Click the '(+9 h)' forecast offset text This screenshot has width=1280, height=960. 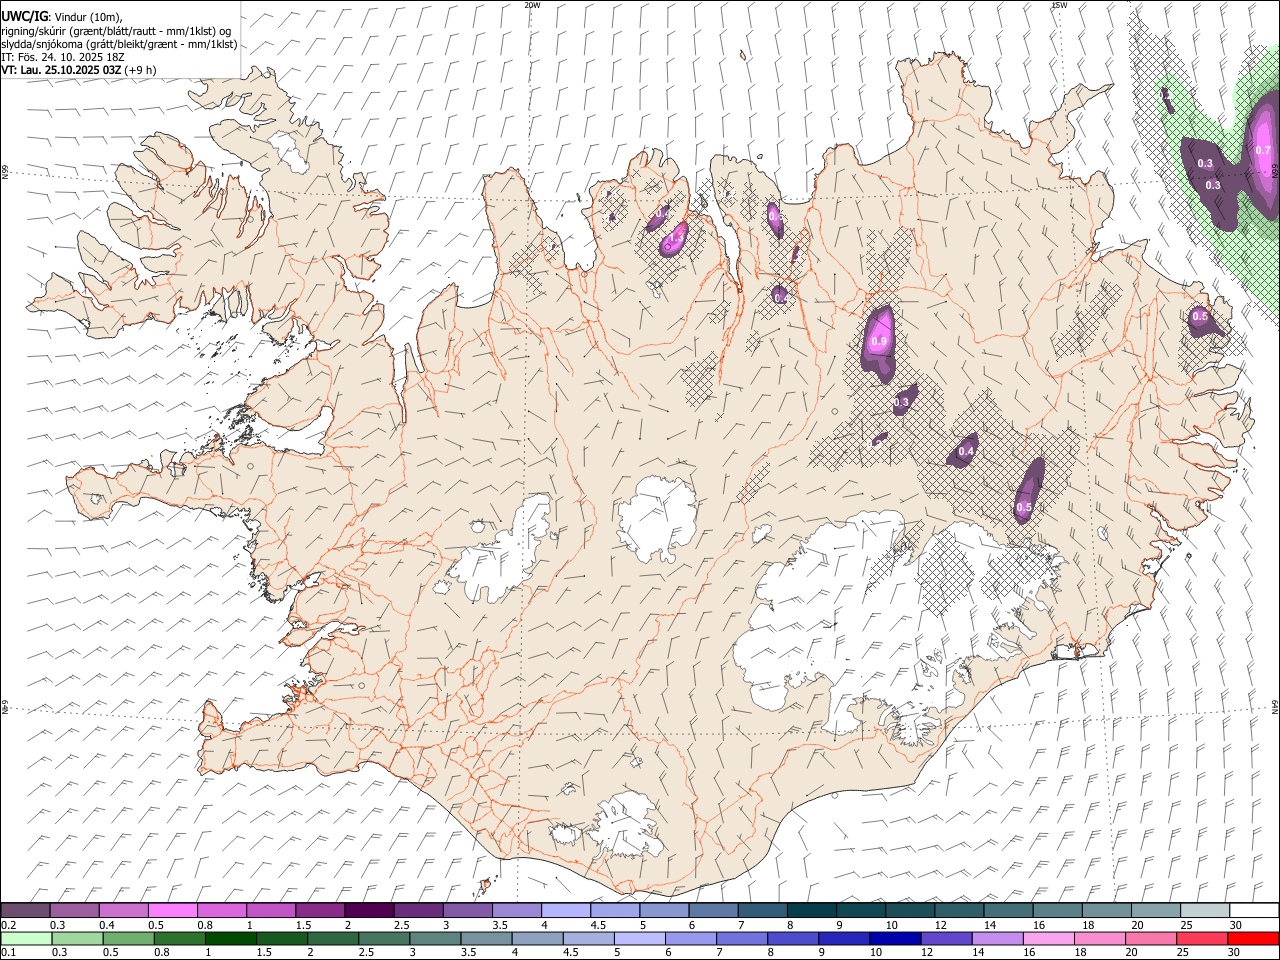coord(140,70)
